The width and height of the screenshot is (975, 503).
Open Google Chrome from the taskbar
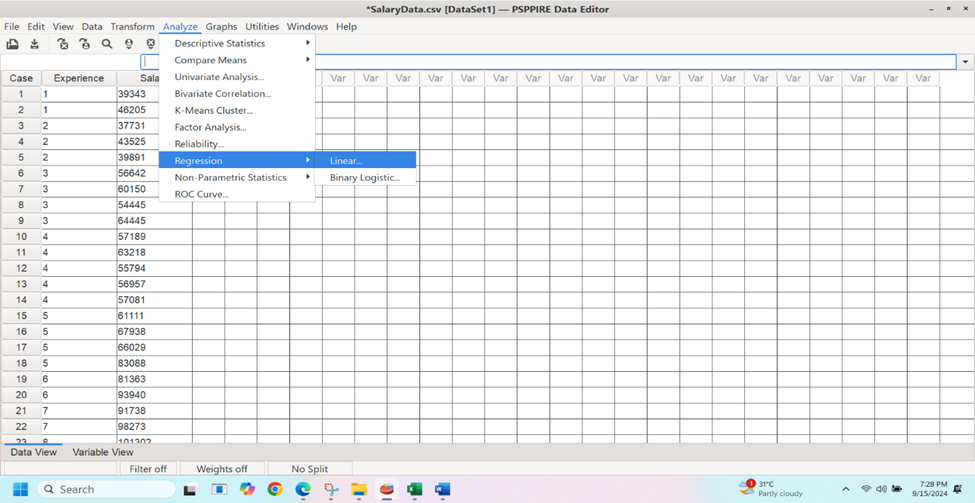[275, 489]
